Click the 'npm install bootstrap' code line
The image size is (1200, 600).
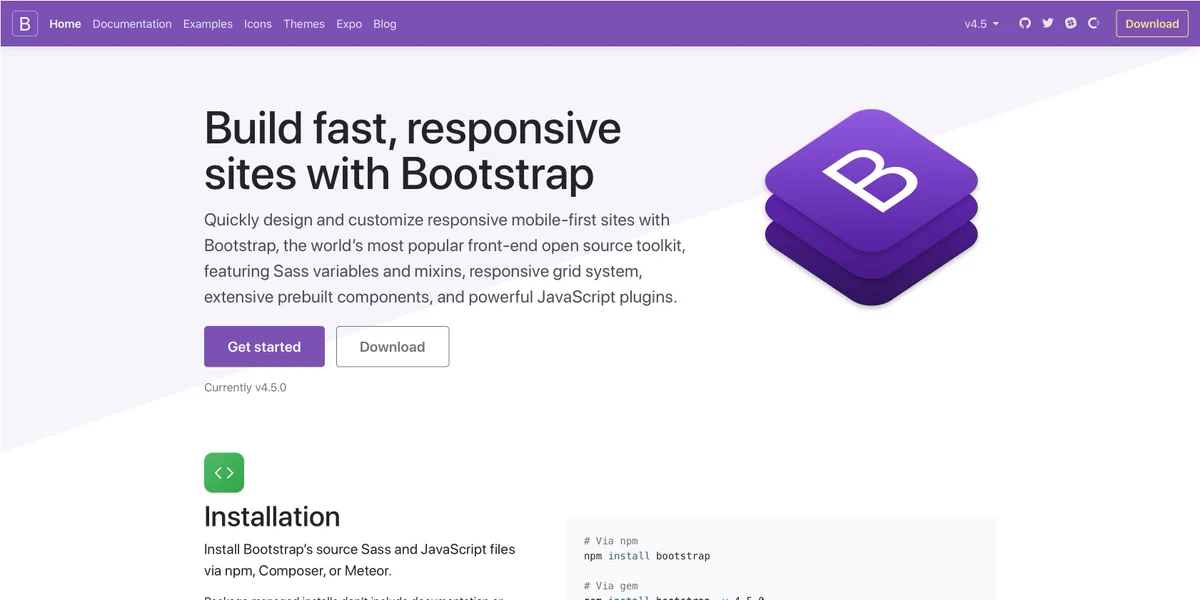(x=647, y=556)
